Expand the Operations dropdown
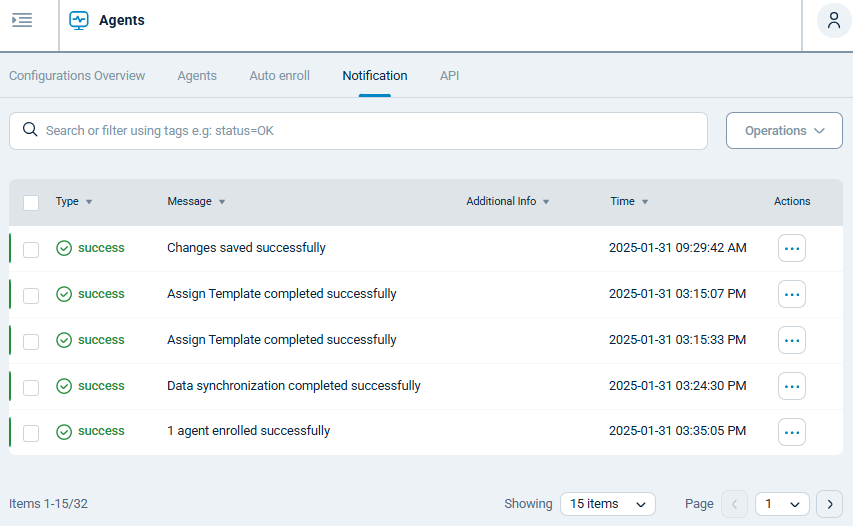Viewport: 853px width, 526px height. coord(784,131)
